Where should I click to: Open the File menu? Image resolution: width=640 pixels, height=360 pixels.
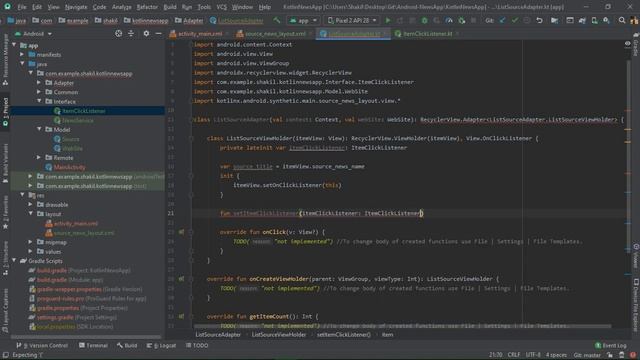click(x=22, y=7)
